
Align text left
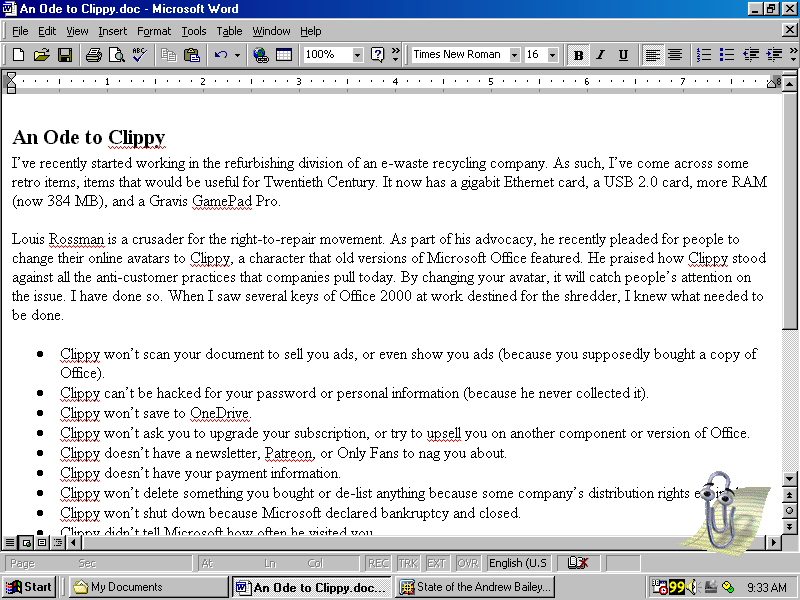(653, 55)
